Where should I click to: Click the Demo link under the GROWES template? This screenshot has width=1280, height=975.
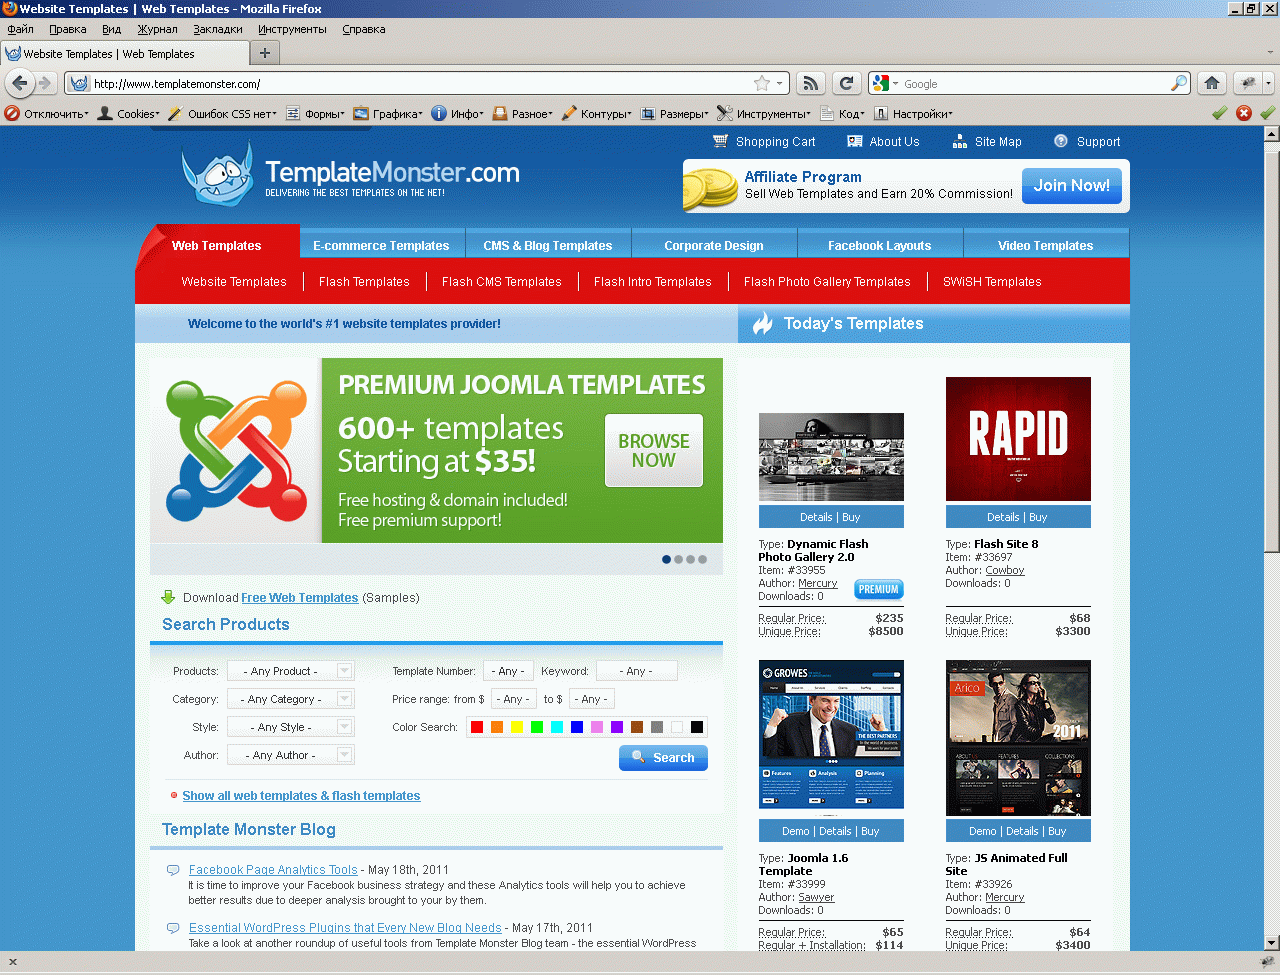coord(796,831)
